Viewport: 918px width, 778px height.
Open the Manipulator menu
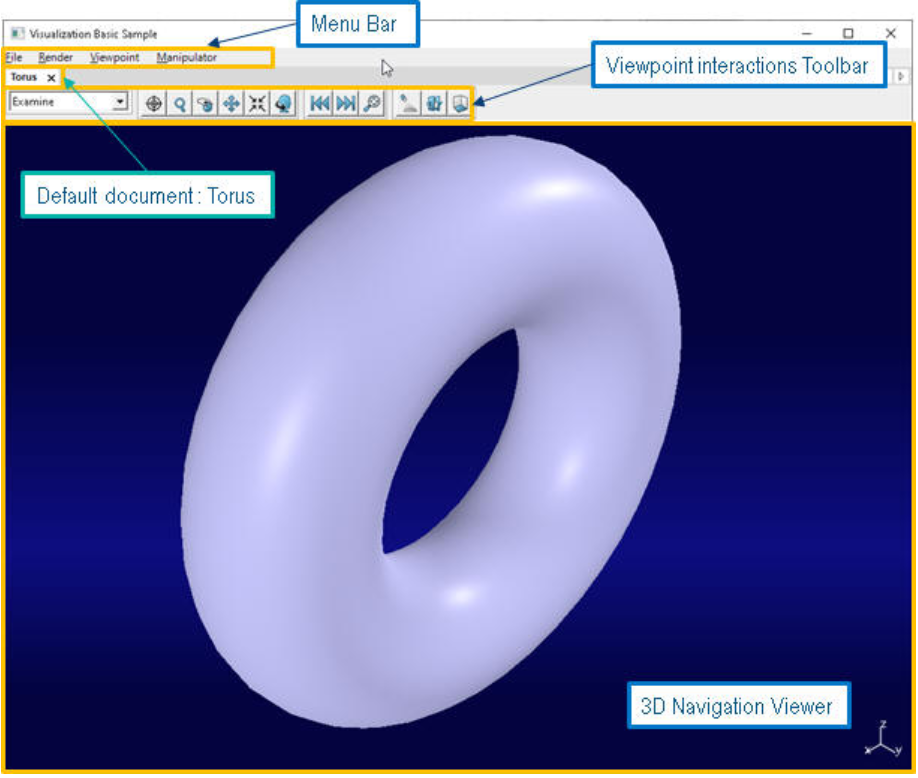[x=187, y=57]
